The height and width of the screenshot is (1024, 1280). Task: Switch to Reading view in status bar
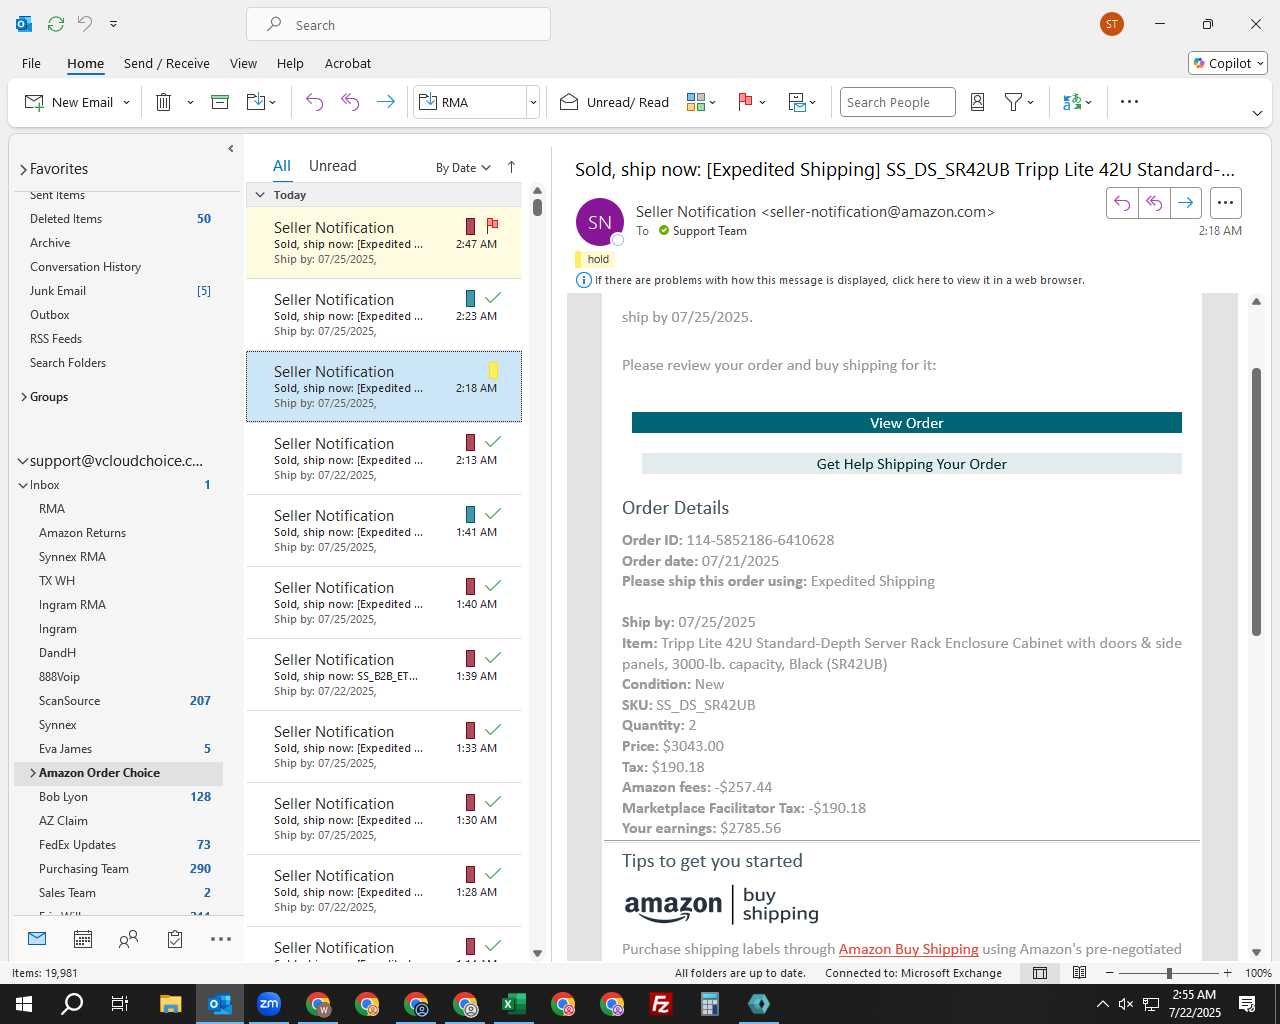(x=1080, y=973)
